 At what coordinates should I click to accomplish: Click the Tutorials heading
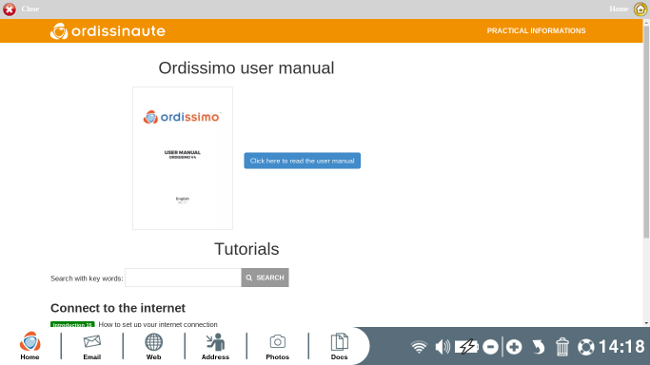point(247,249)
